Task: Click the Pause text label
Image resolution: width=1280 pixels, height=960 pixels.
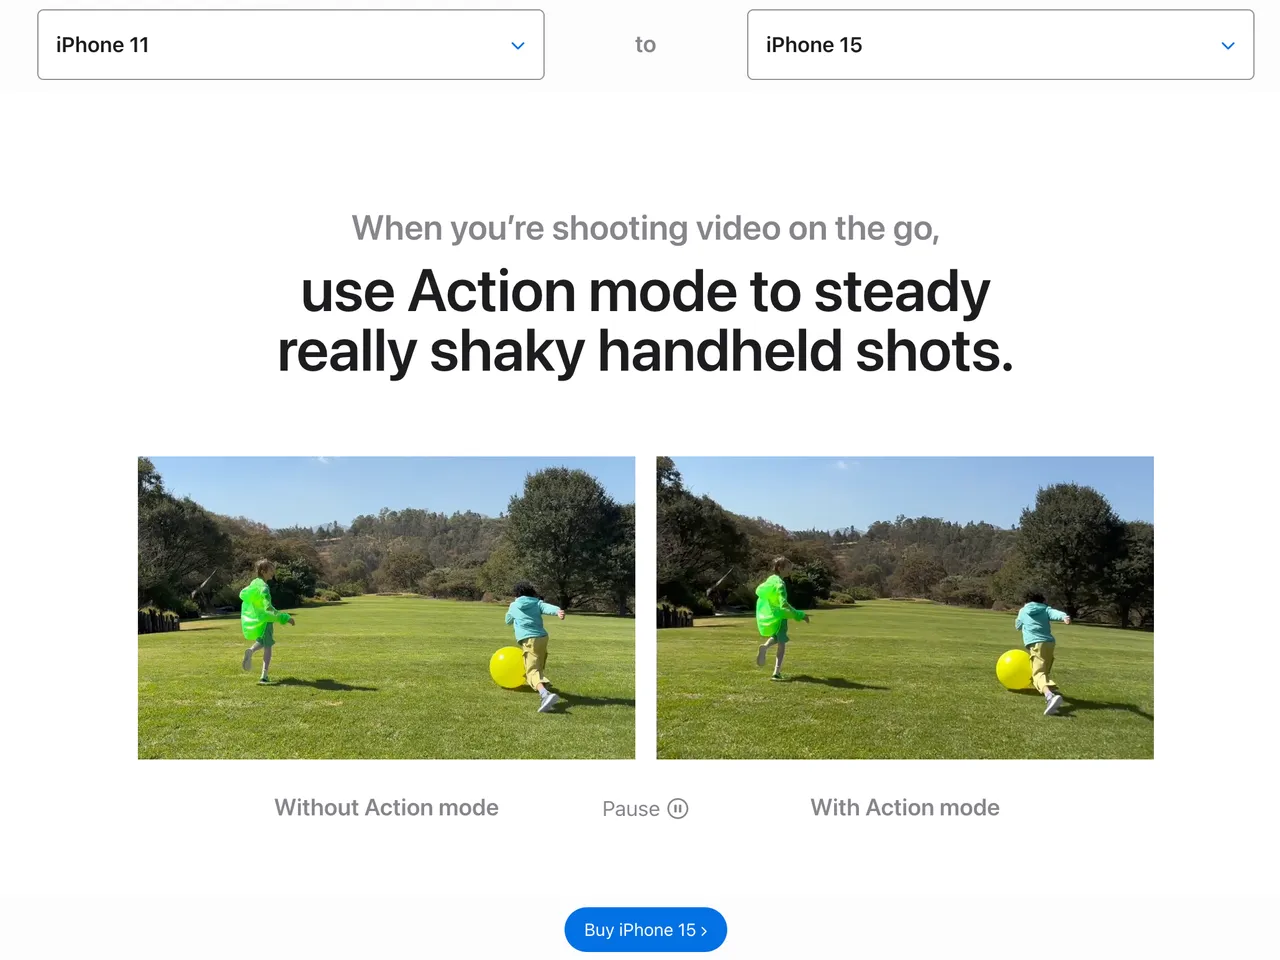Action: pos(631,809)
